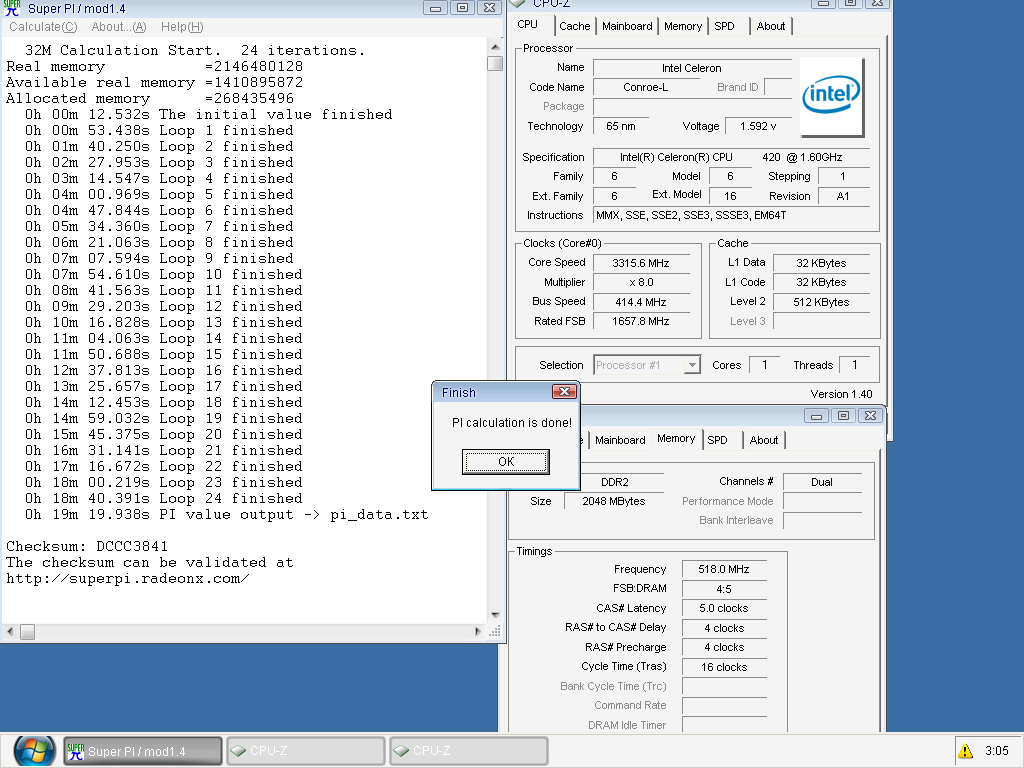Click the Loop 24 finished line

pos(163,498)
